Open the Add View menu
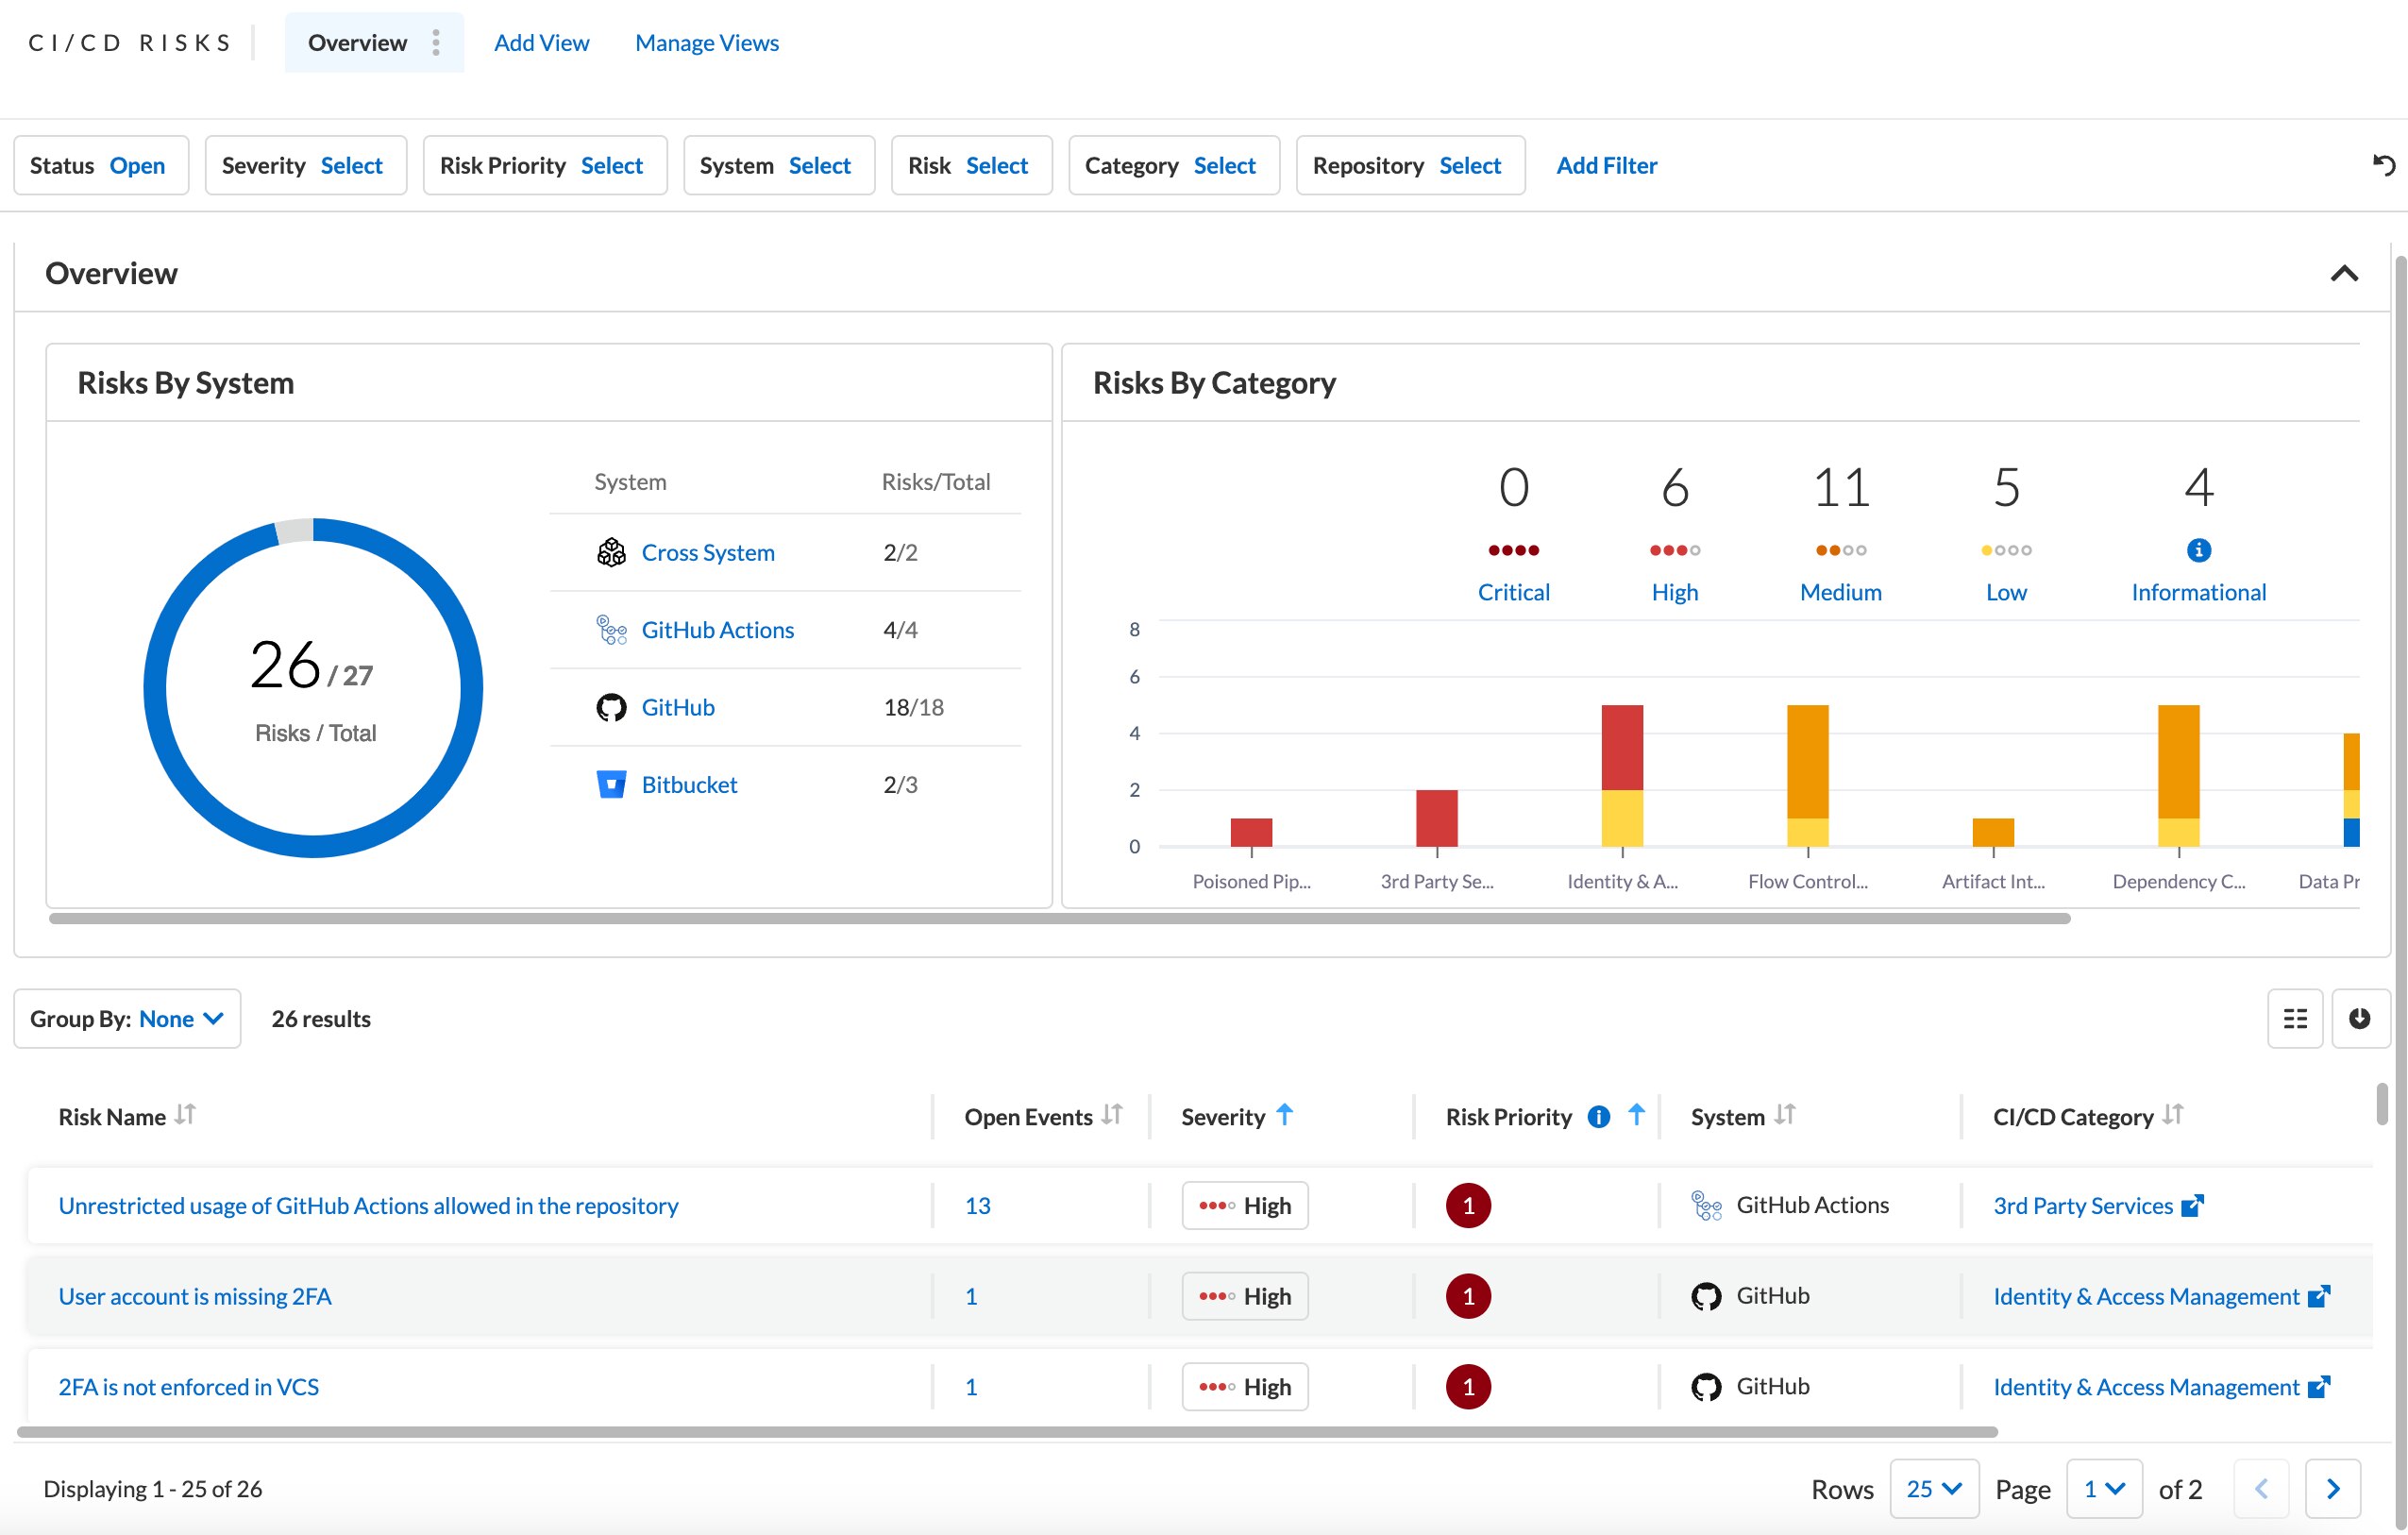This screenshot has height=1535, width=2408. [x=541, y=41]
